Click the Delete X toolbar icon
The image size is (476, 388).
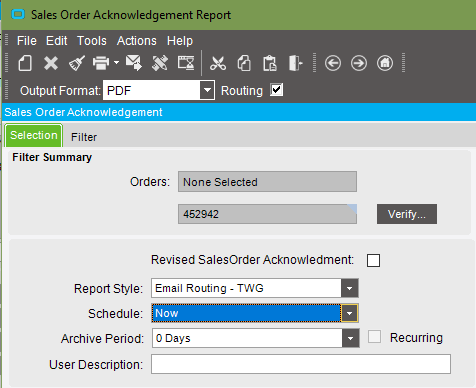[51, 63]
